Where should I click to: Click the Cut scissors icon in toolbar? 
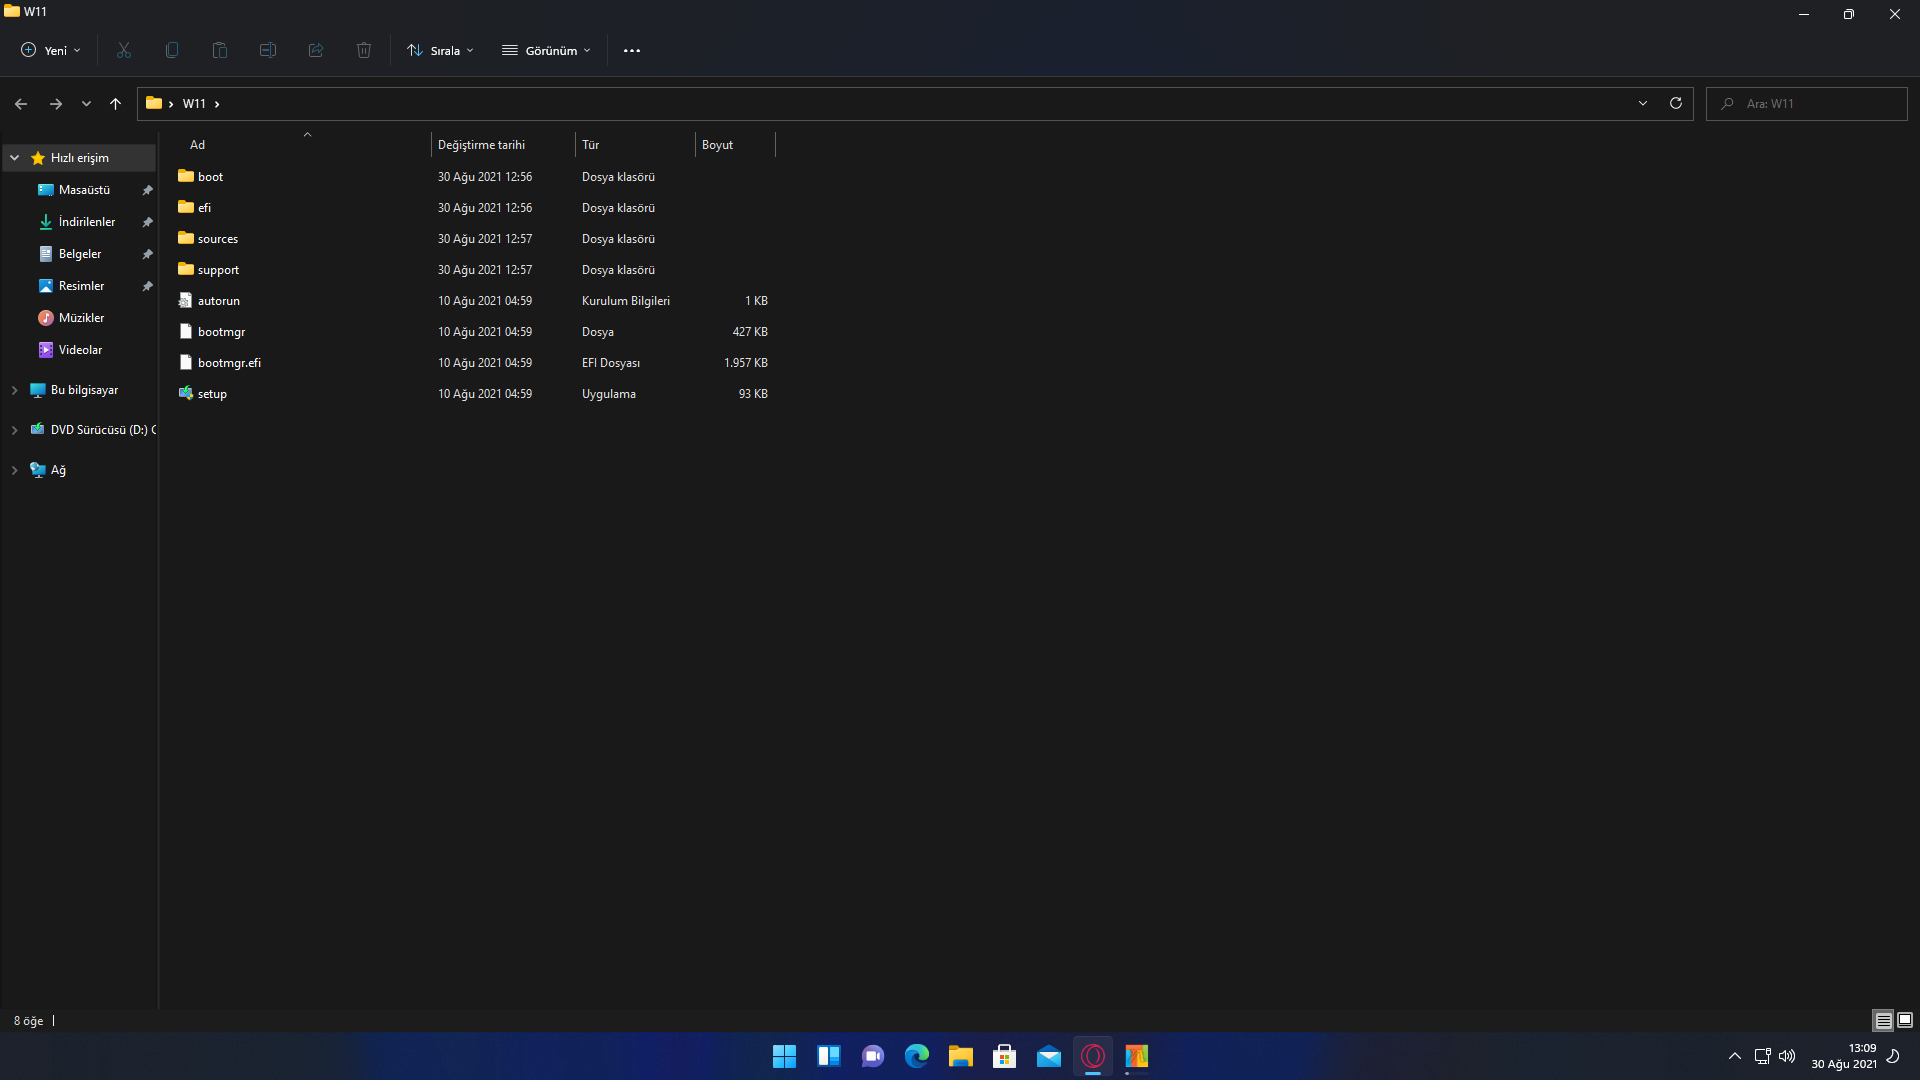click(x=124, y=50)
